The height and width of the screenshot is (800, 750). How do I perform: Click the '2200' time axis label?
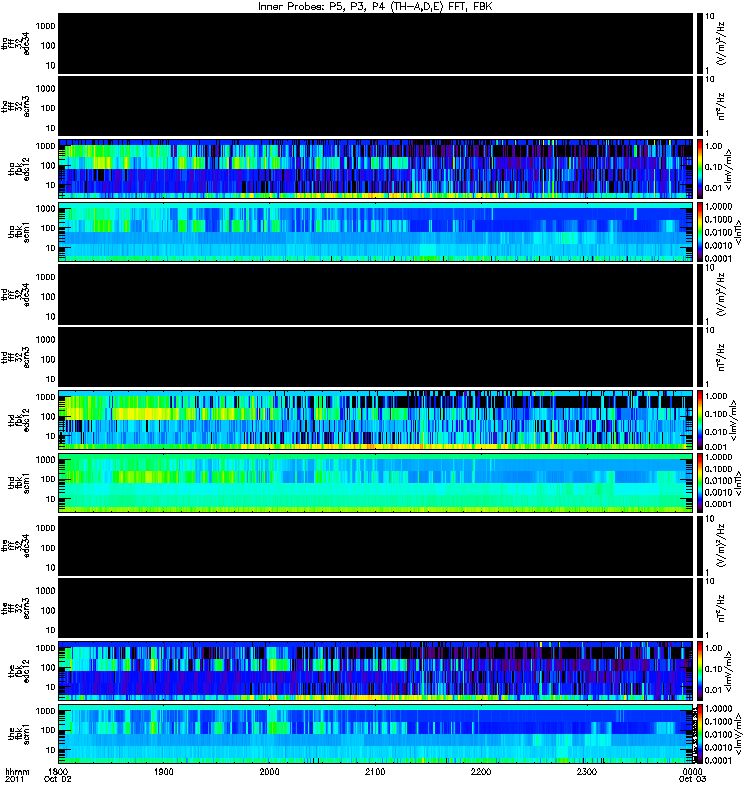click(481, 772)
